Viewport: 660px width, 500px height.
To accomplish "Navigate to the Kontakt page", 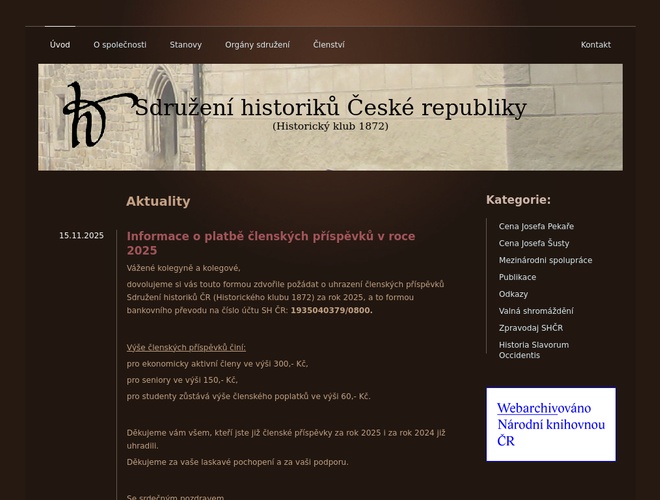I will pyautogui.click(x=595, y=45).
